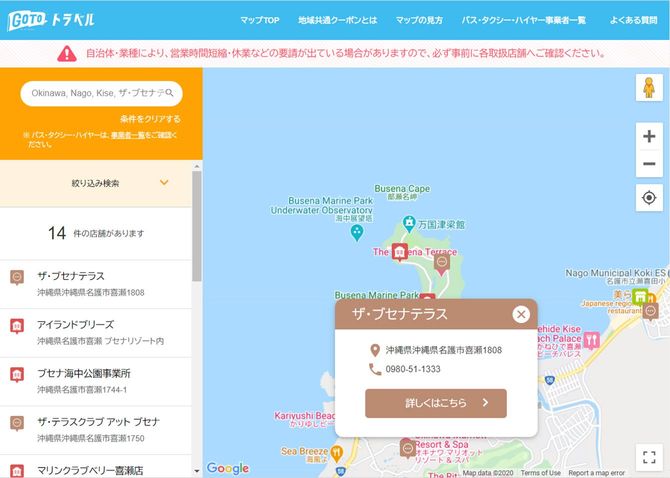This screenshot has height=478, width=670.
Task: Click the brown marker on the Marriott Resort & Spa
Action: (407, 449)
